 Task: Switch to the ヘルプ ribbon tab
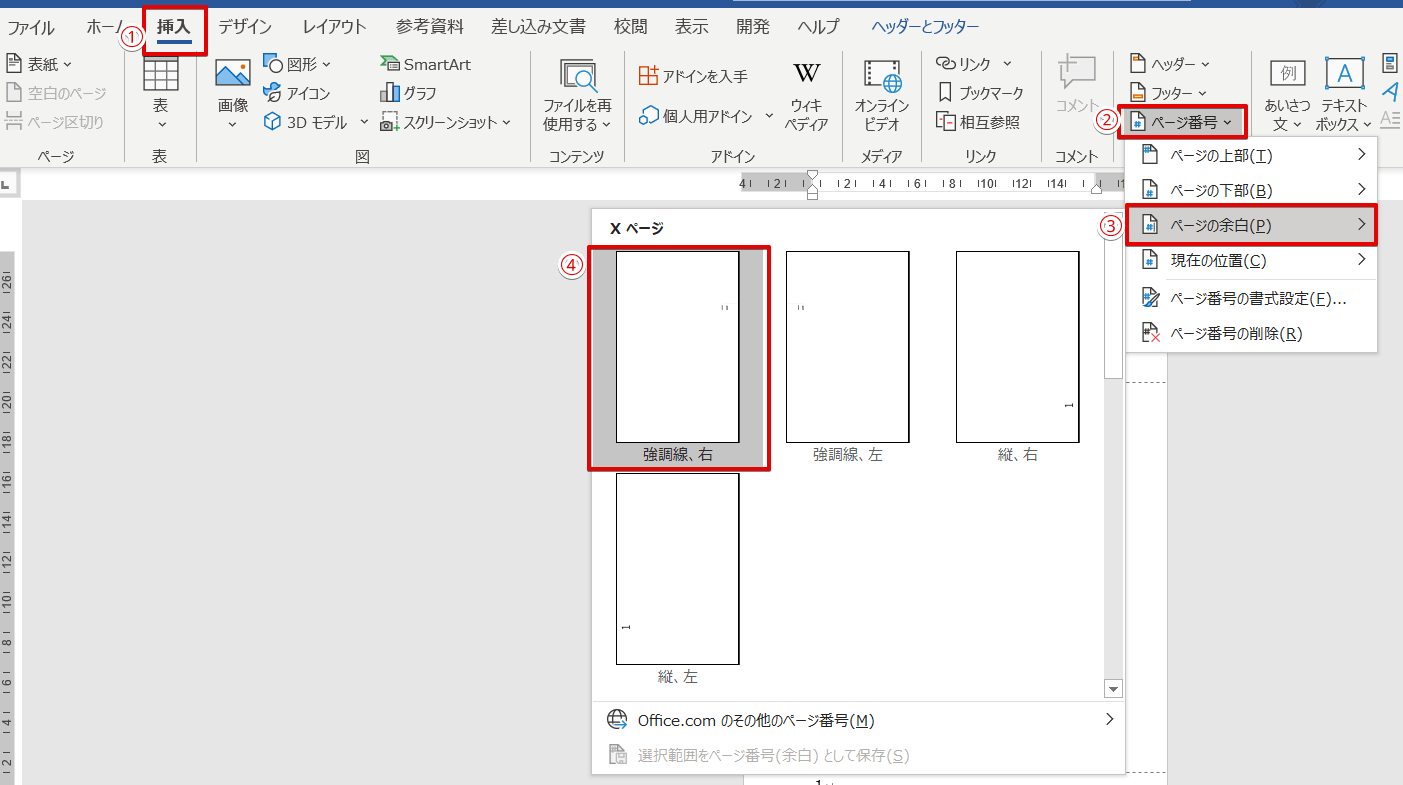(x=818, y=27)
